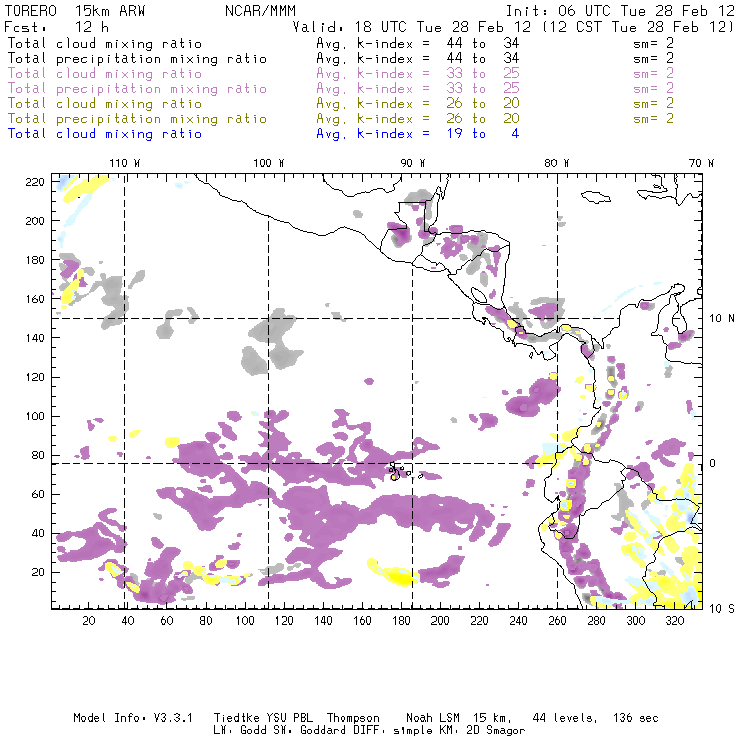Pick the olive "Total precipitation mixing ratio" legend label
This screenshot has height=740, width=740.
pyautogui.click(x=137, y=118)
